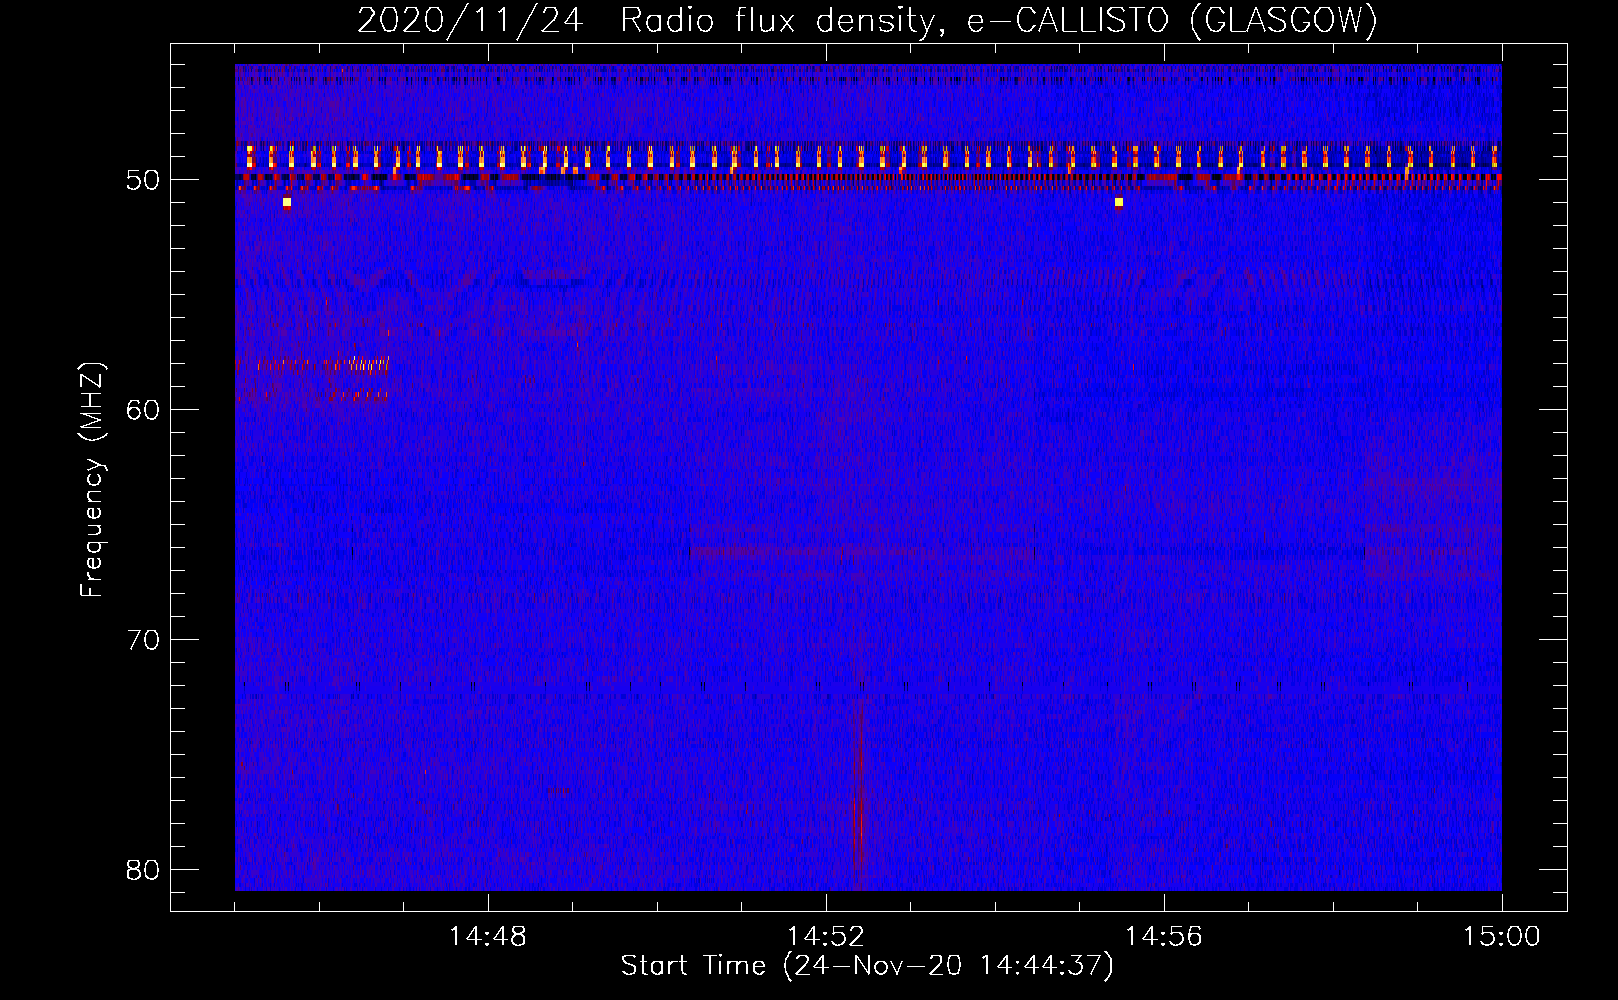This screenshot has height=1000, width=1618.
Task: Click the 14:56 time tick label
Action: tap(1163, 937)
